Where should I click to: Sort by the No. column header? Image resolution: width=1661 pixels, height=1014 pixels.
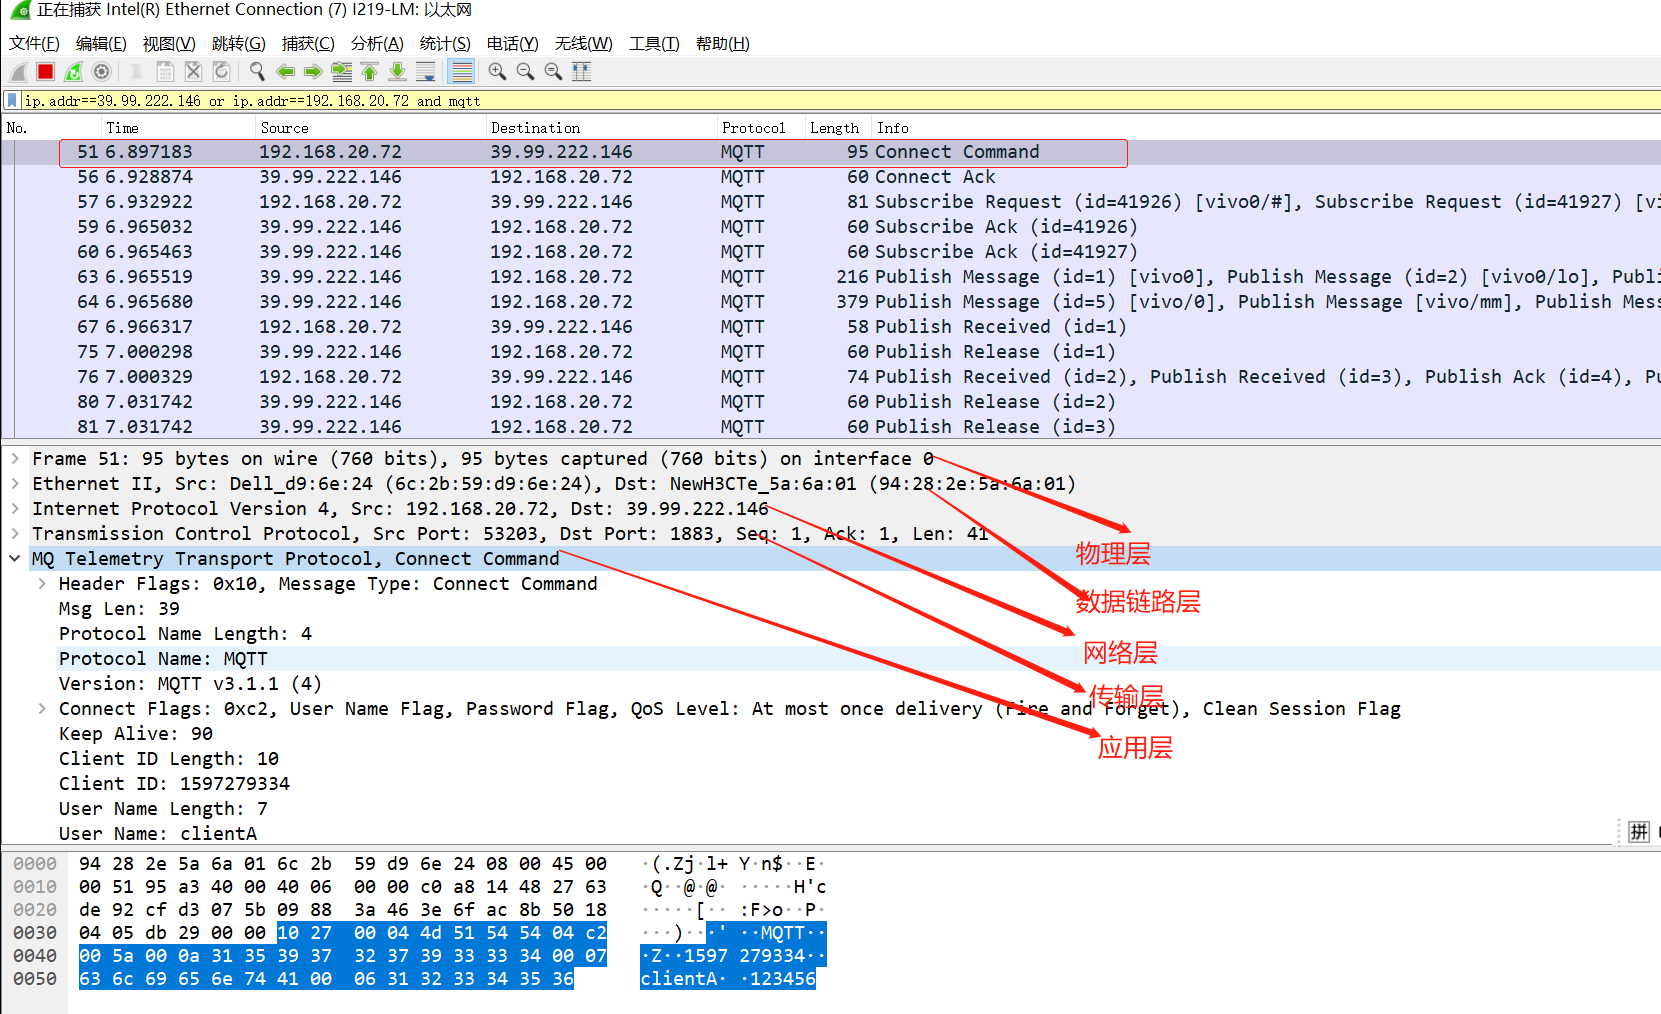coord(51,128)
